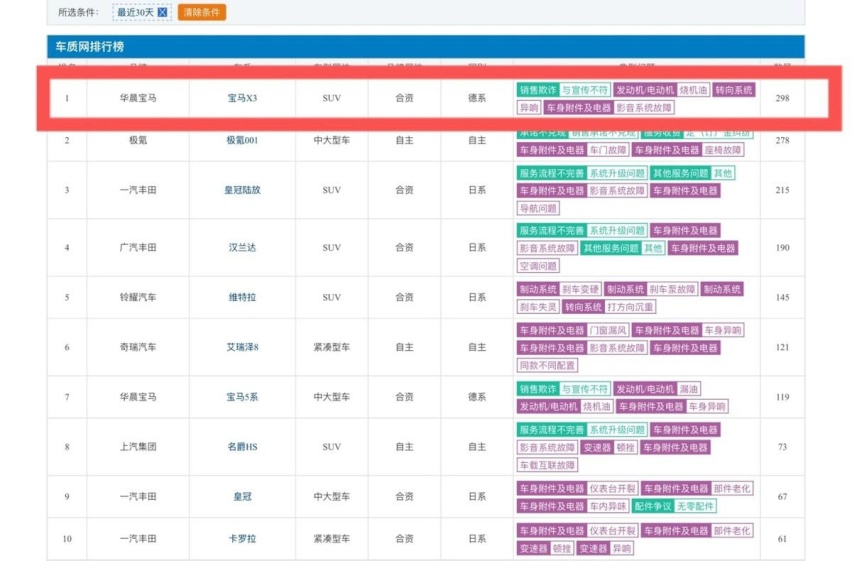Click the 异响 tag in the 卡罗拉 row
852x561 pixels.
pyautogui.click(x=622, y=548)
